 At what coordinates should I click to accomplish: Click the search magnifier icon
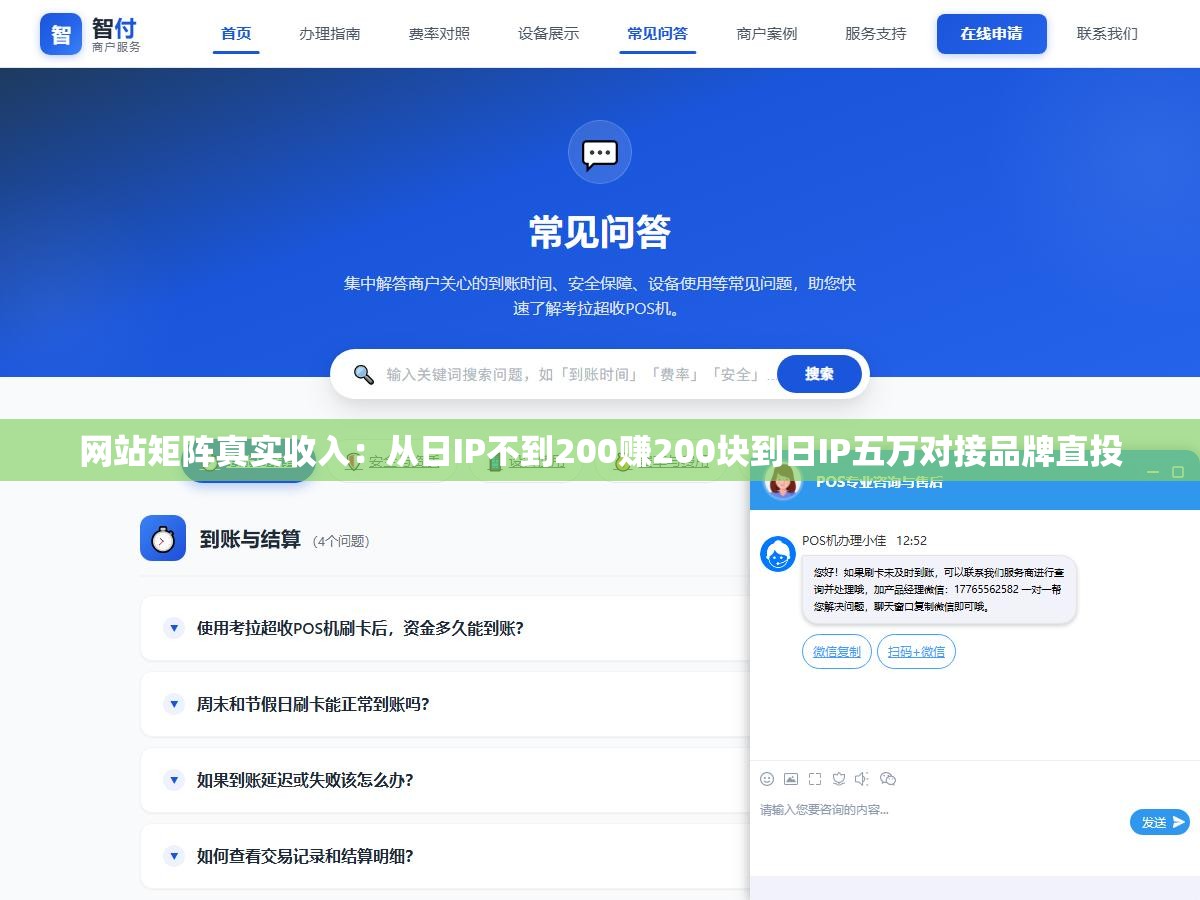(364, 374)
